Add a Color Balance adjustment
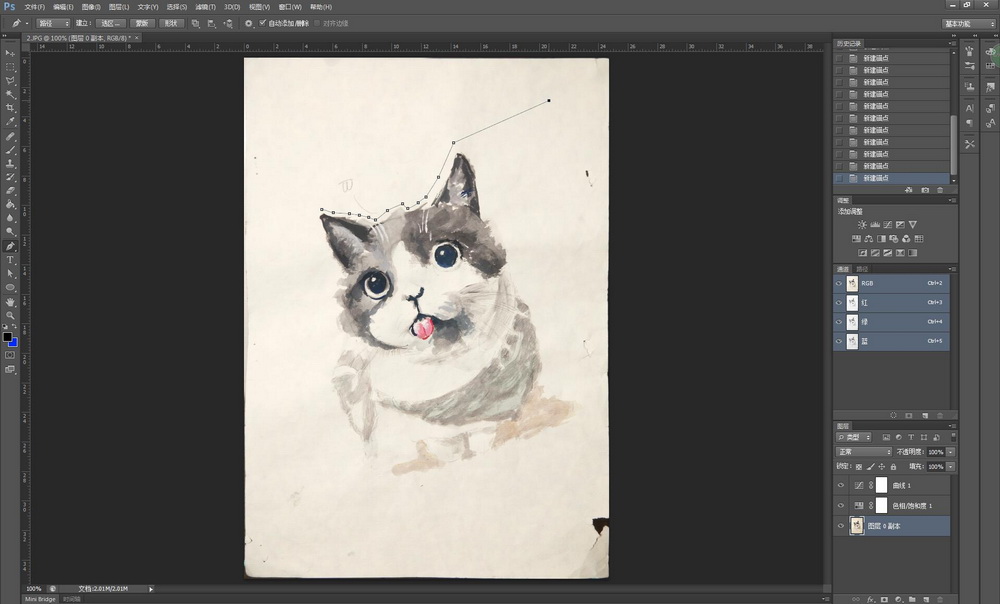Viewport: 1000px width, 604px height. click(x=869, y=239)
